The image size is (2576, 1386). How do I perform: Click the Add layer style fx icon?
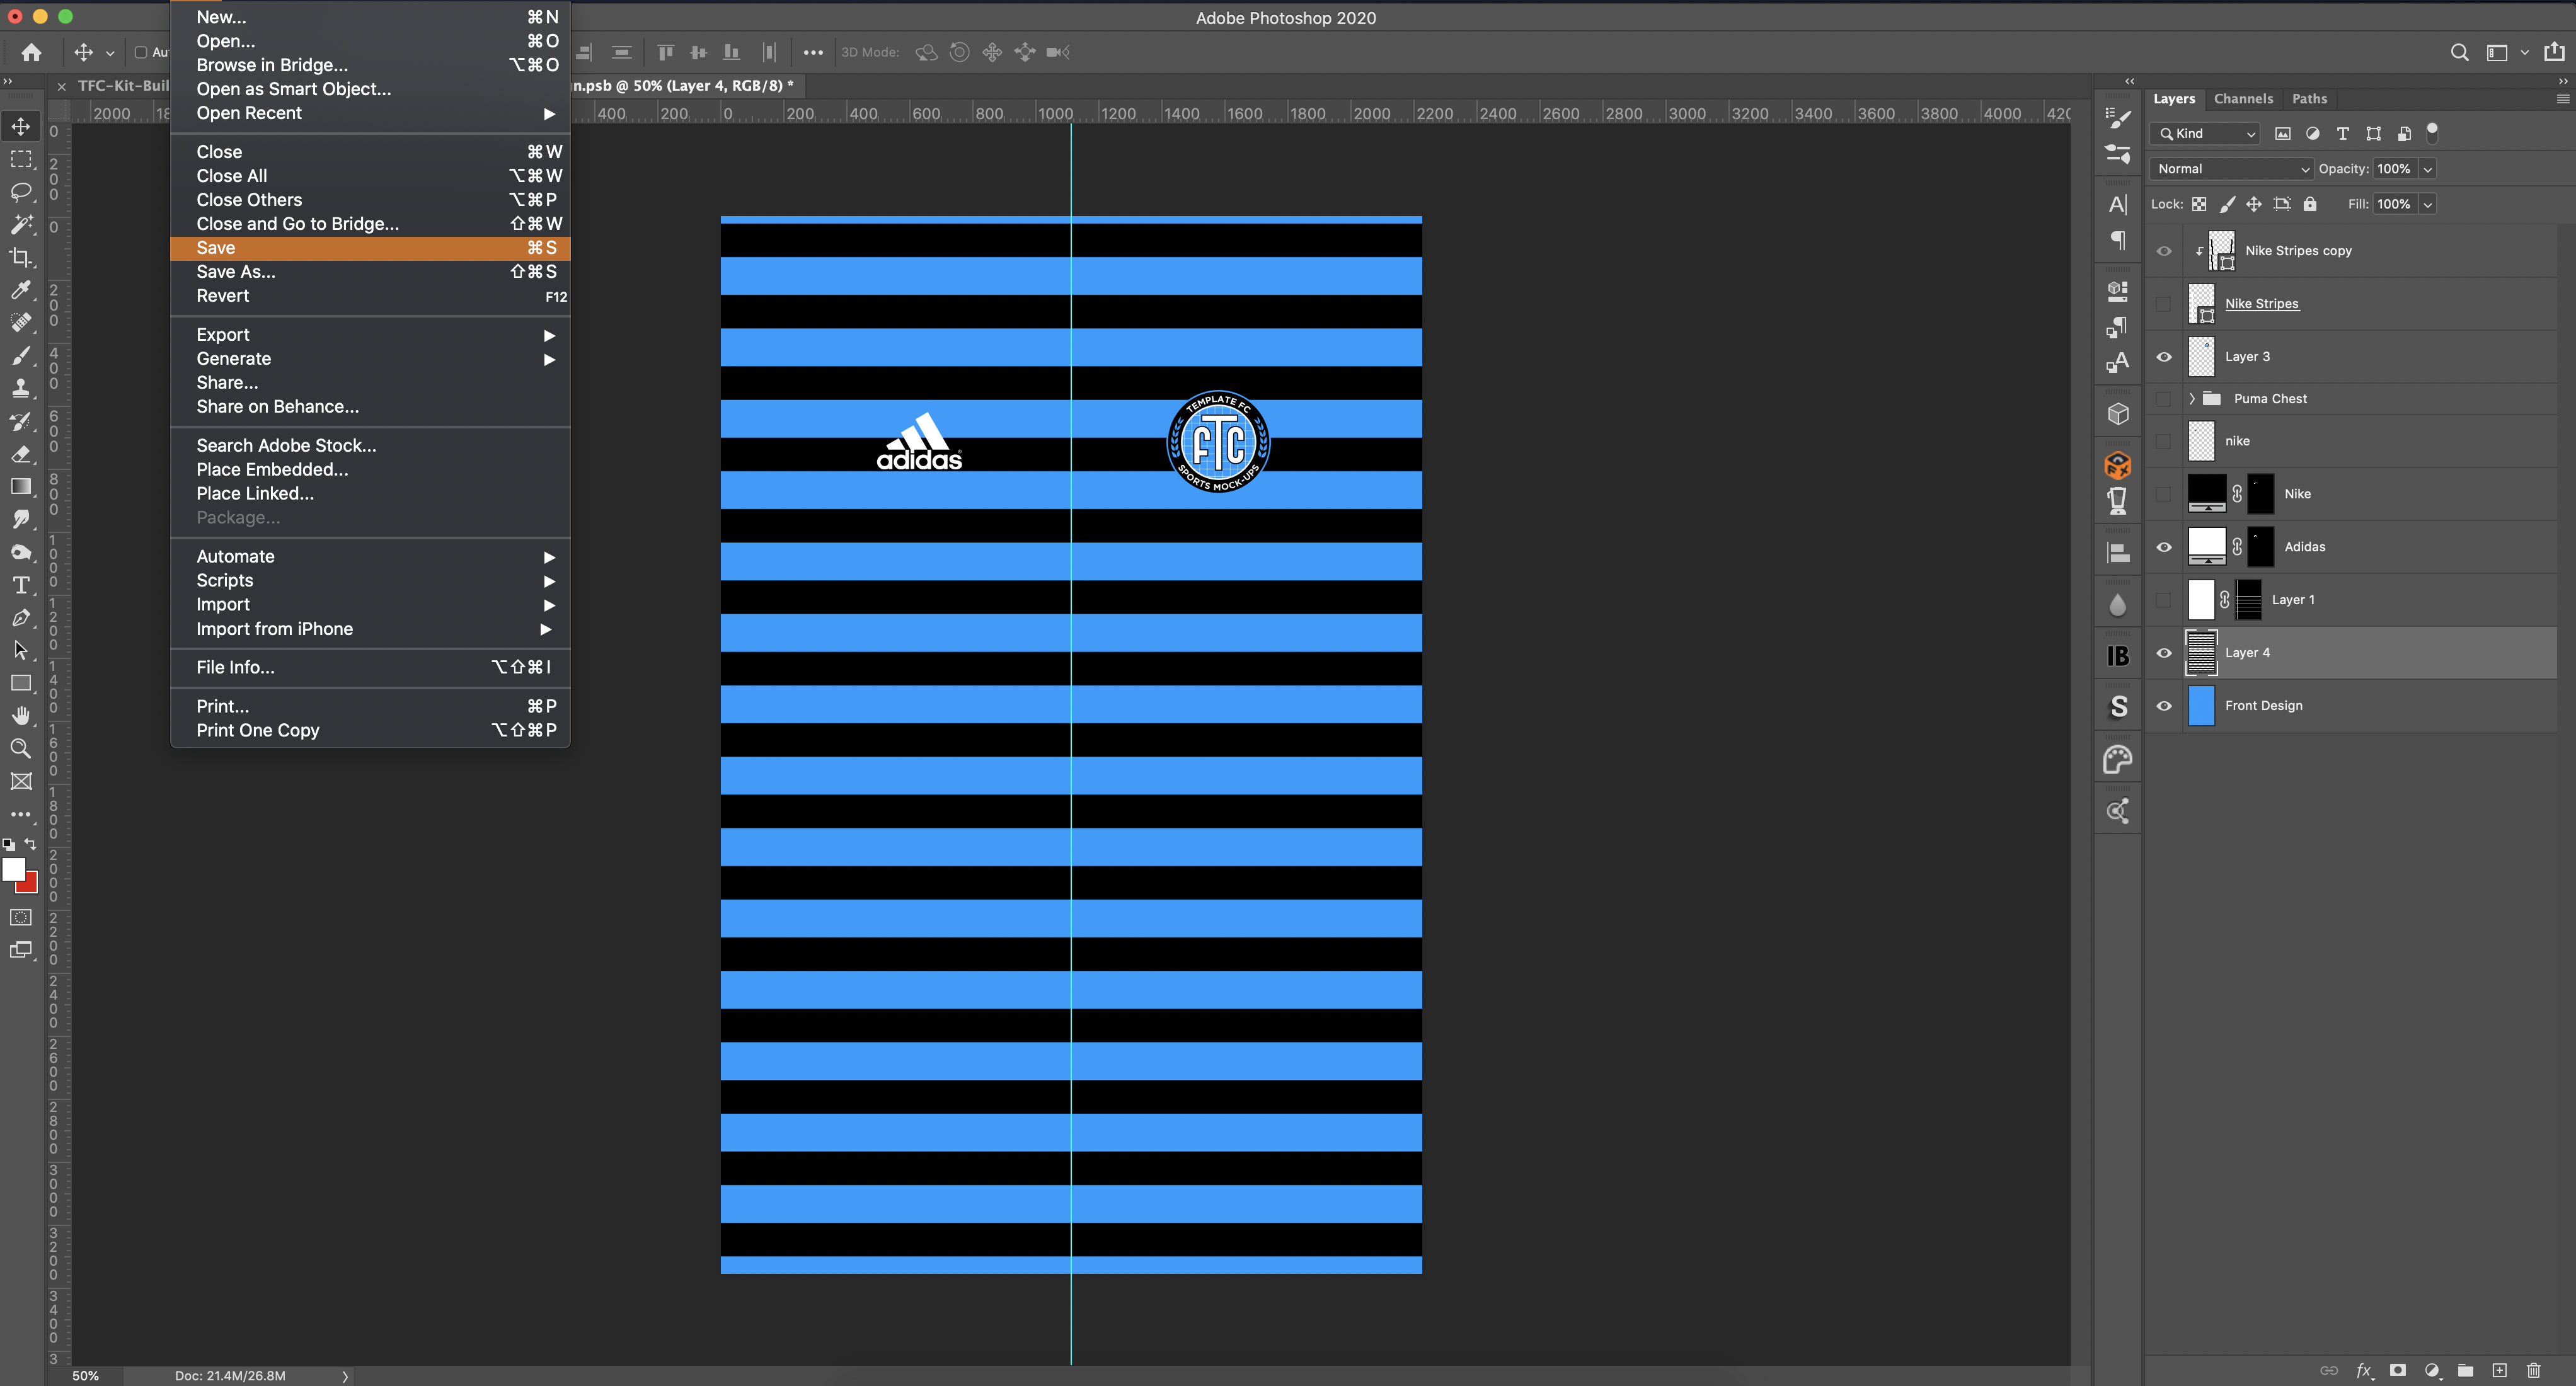[2363, 1370]
